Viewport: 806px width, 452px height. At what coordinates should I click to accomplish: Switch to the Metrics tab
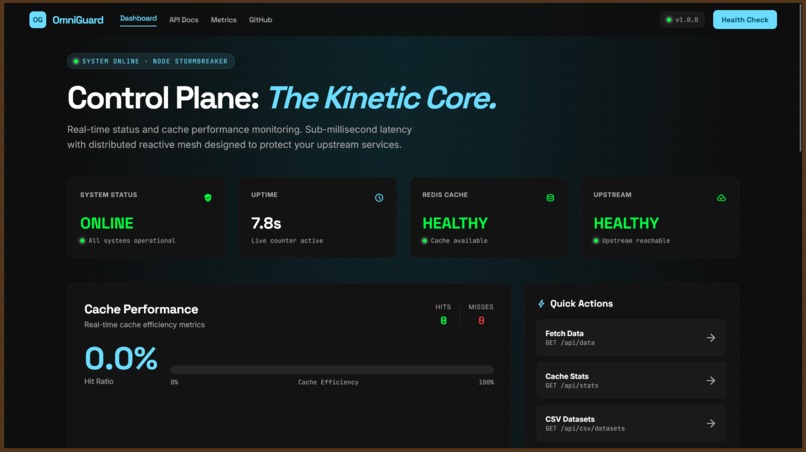tap(224, 20)
